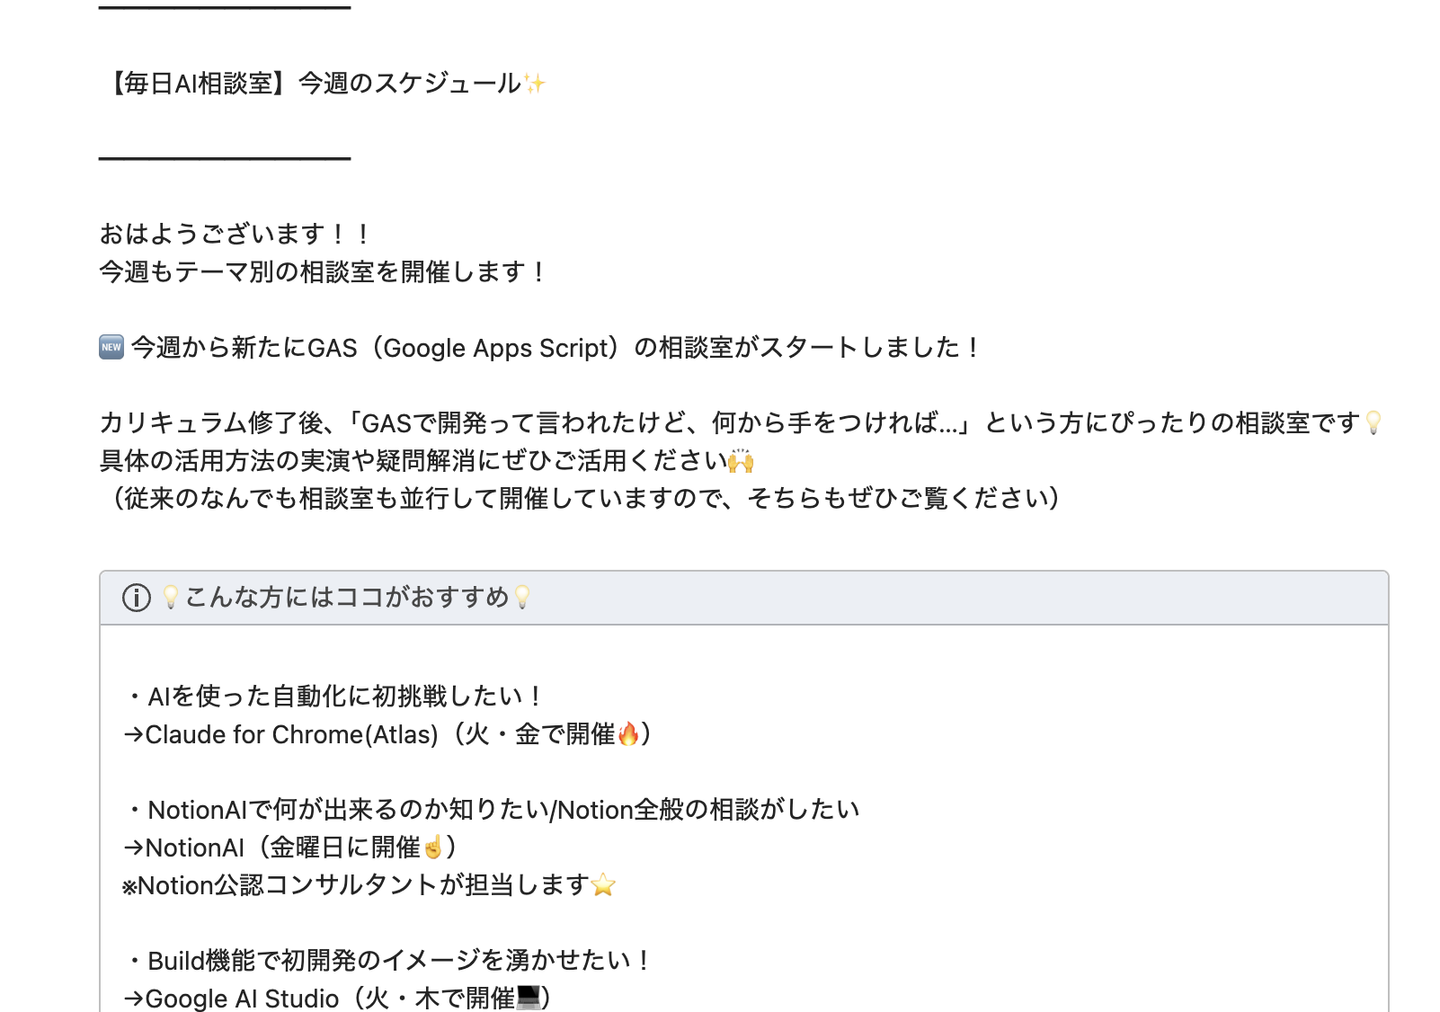Click the こんな方にはココがおすすめ callout header

point(347,598)
